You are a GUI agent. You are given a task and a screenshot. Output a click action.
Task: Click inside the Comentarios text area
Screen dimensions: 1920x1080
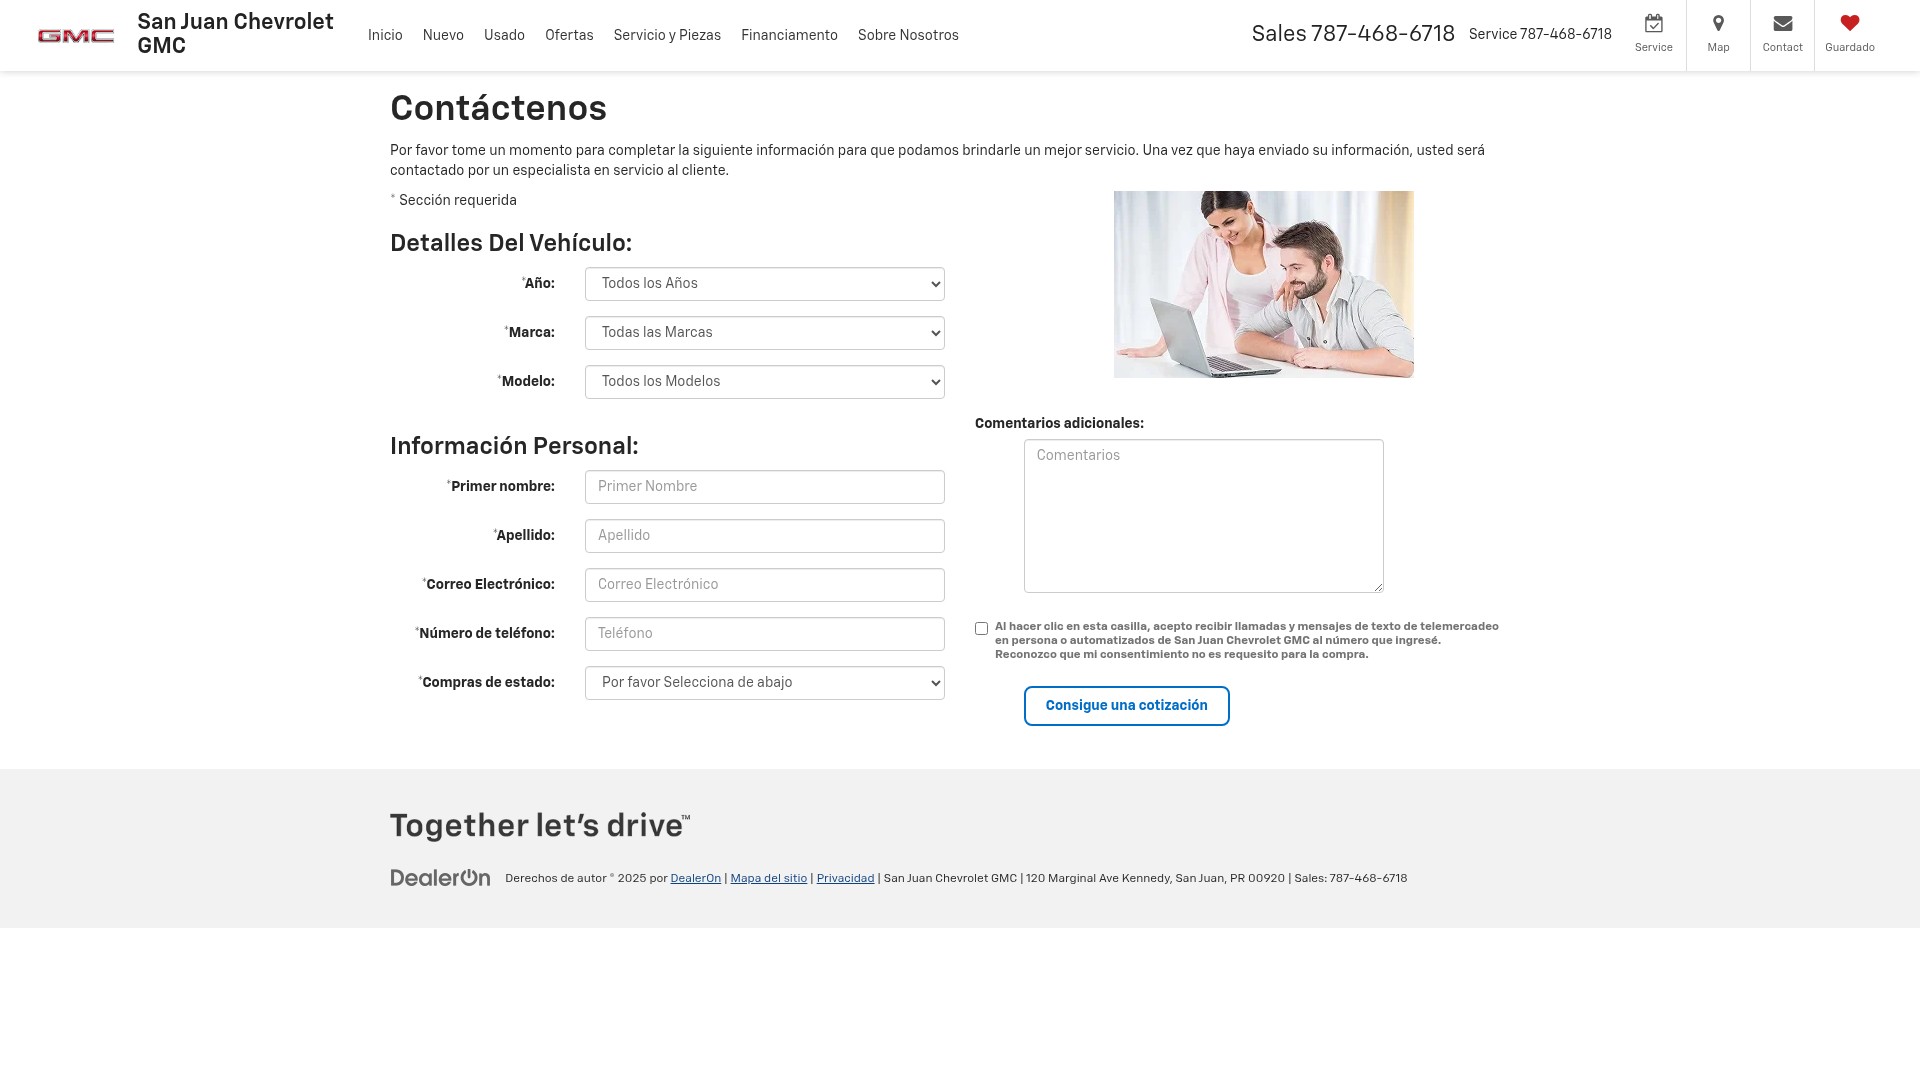click(x=1204, y=516)
